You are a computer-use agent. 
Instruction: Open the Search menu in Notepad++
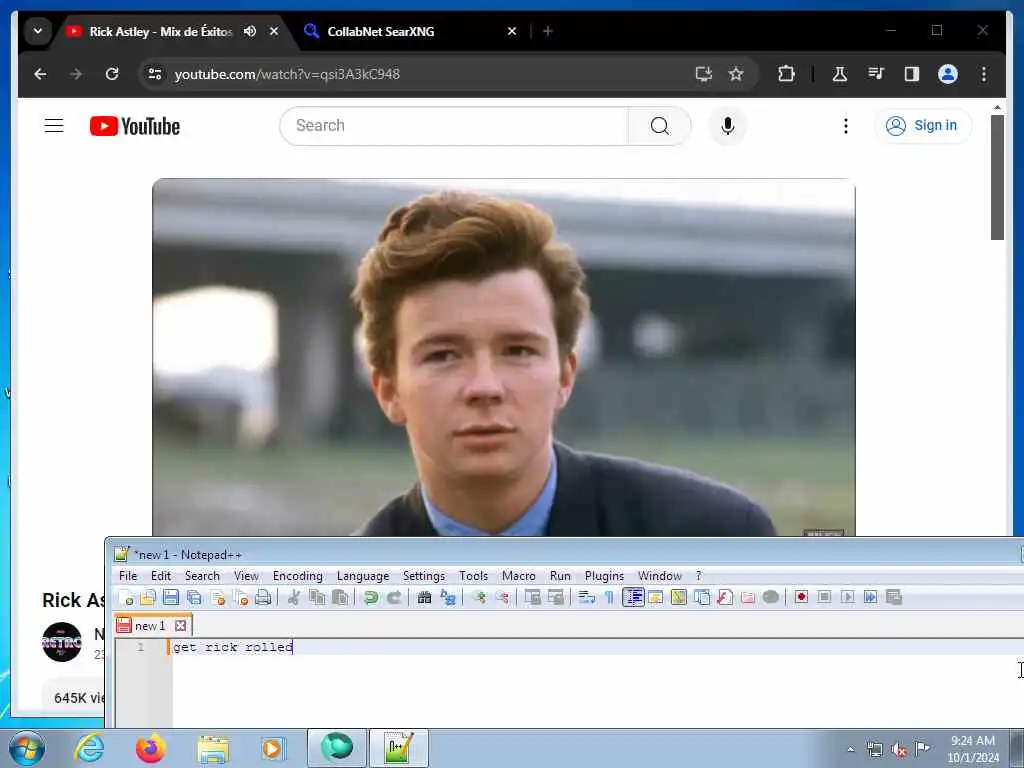click(202, 576)
